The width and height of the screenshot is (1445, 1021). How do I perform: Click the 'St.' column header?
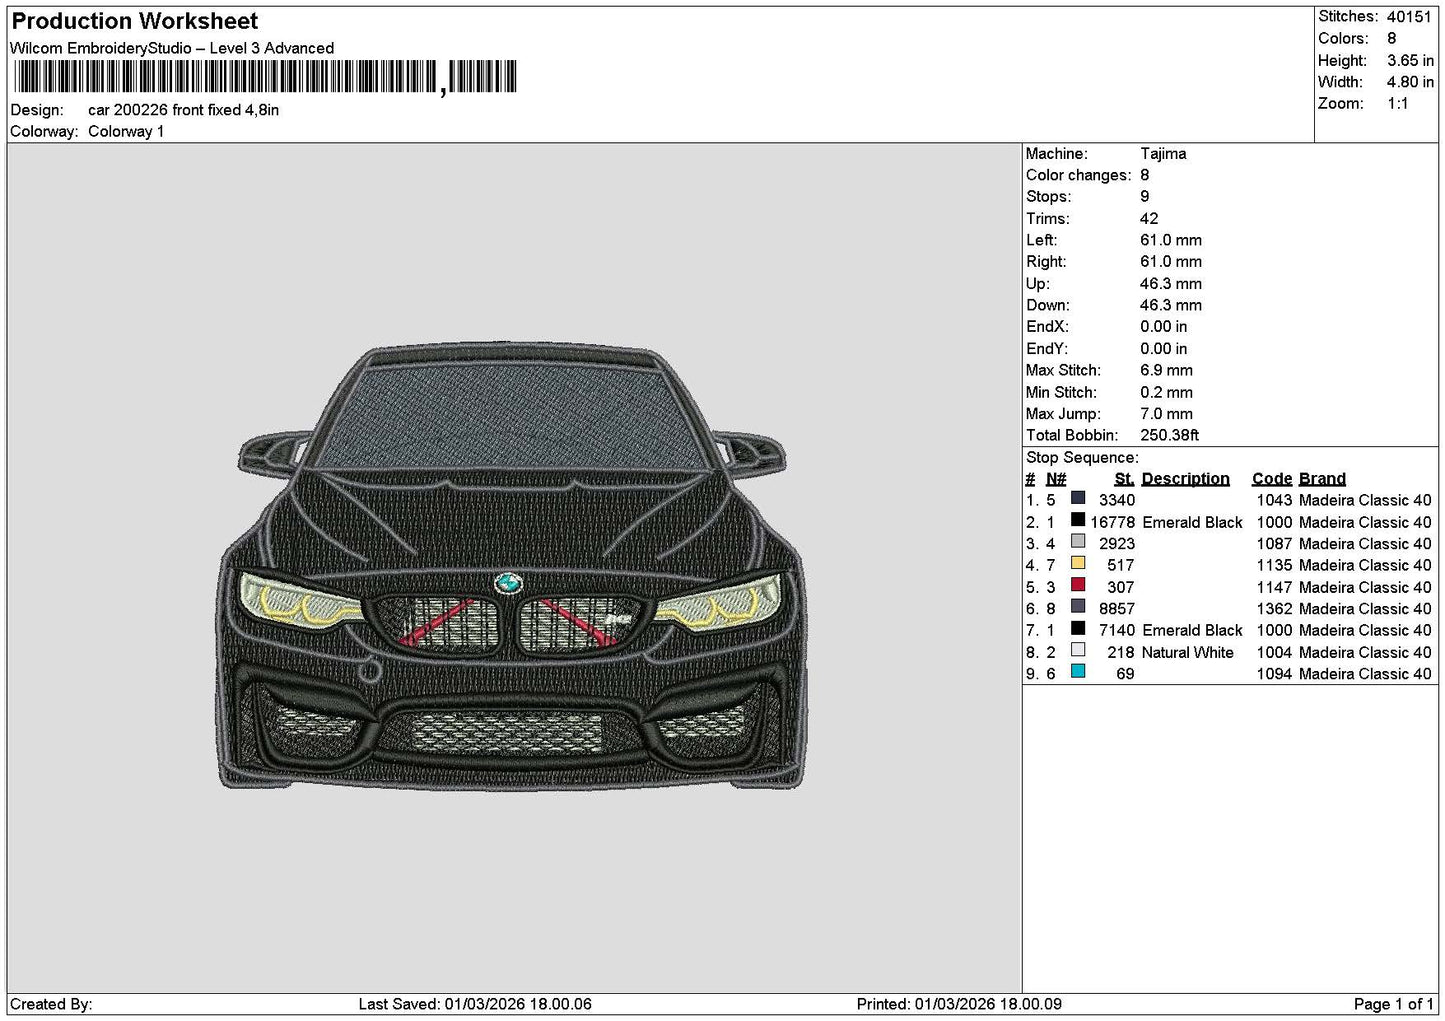(x=1124, y=479)
